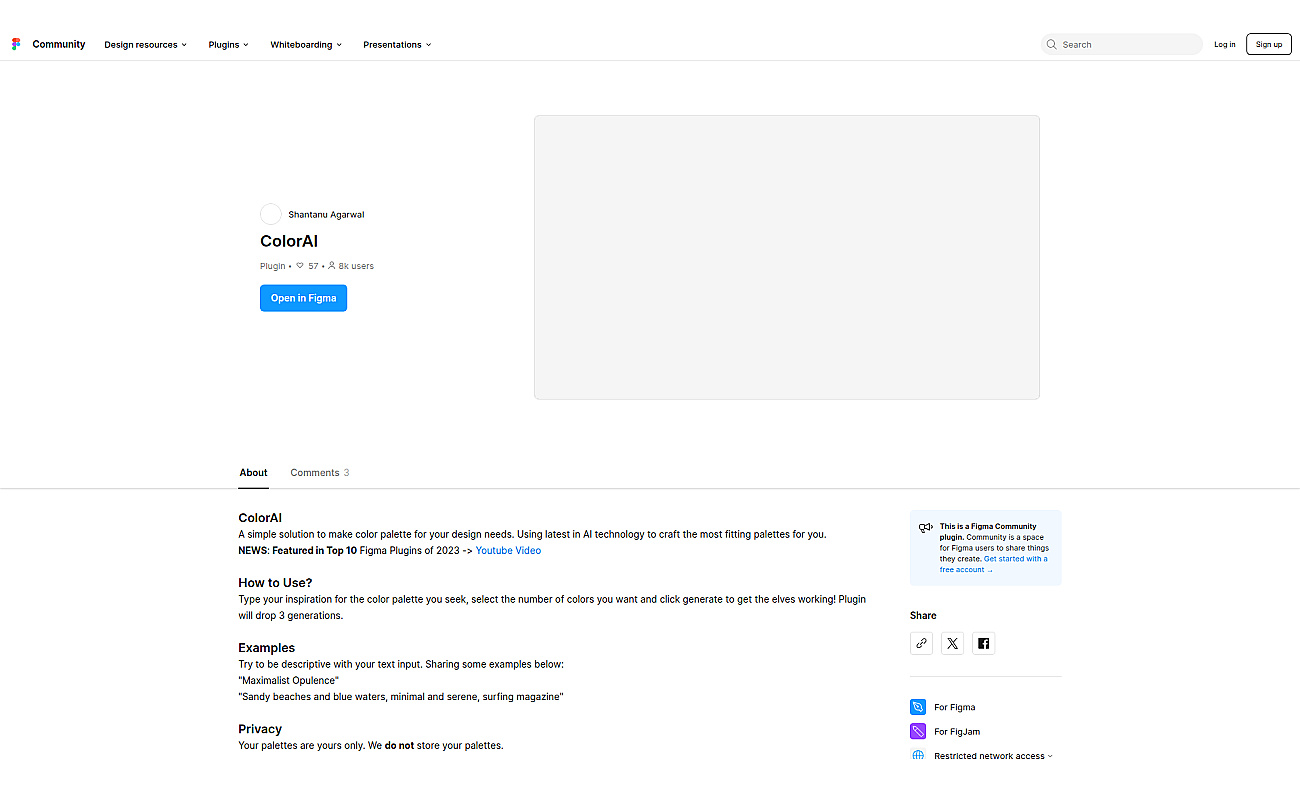Click the 8k users text

(x=356, y=266)
